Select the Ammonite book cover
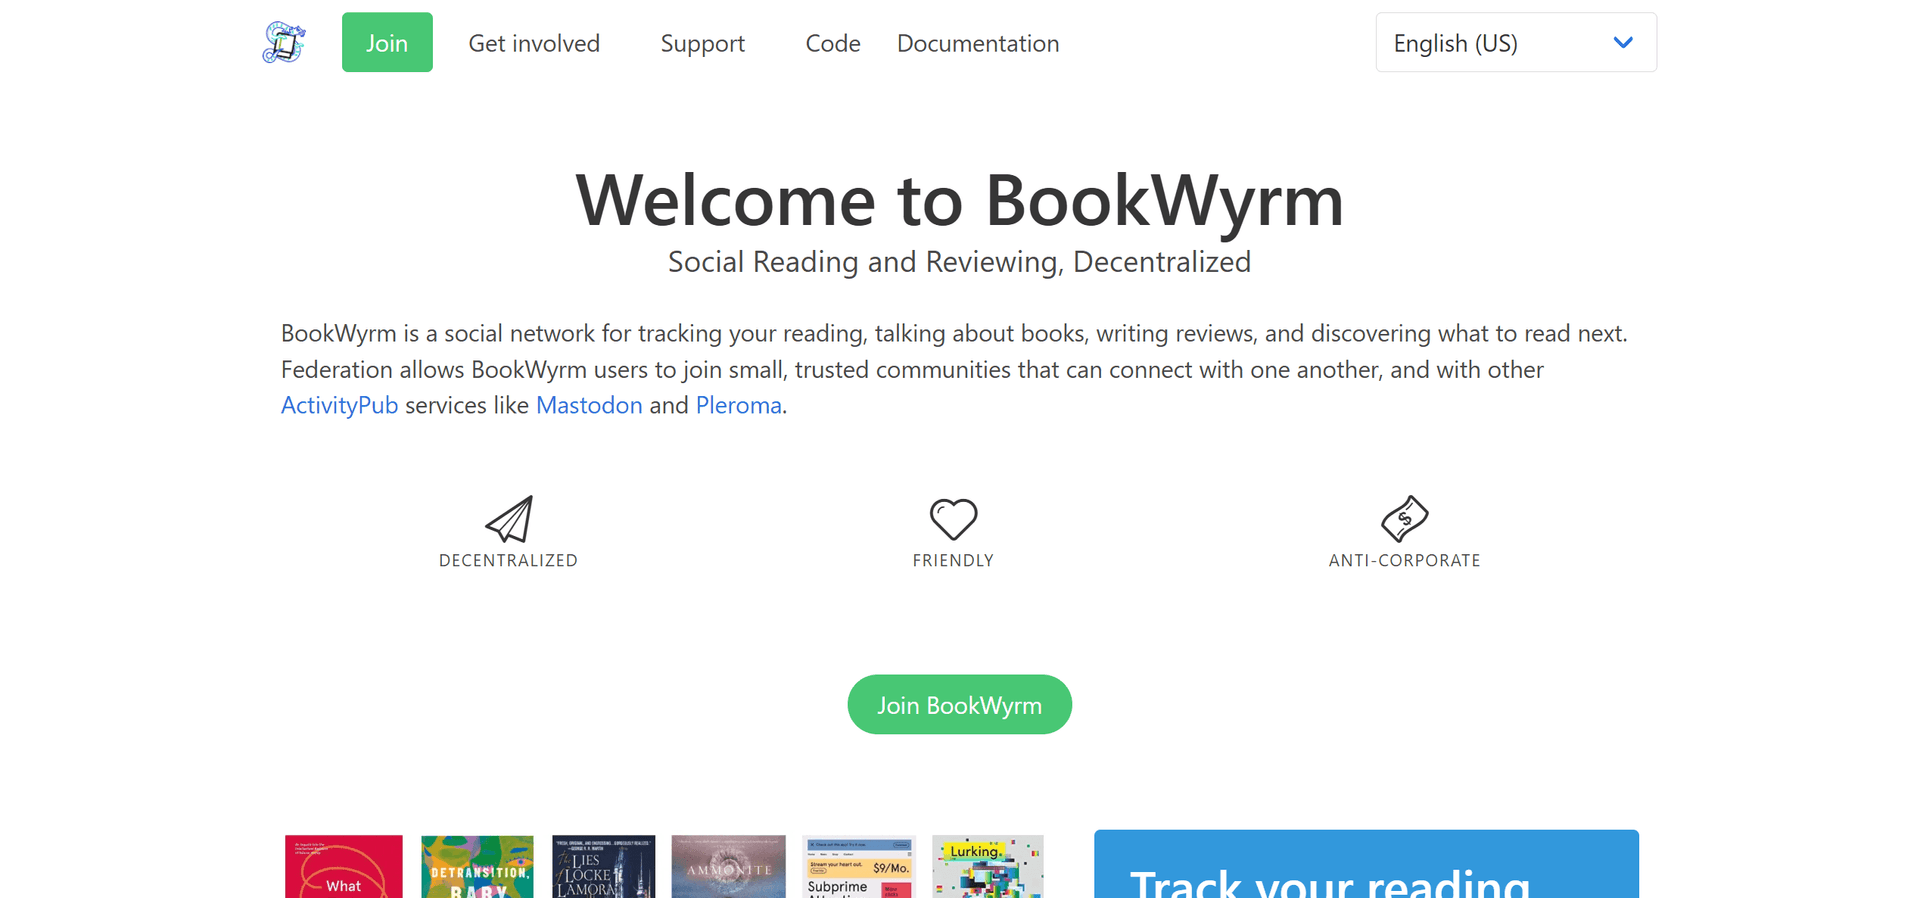The width and height of the screenshot is (1920, 898). pos(729,867)
